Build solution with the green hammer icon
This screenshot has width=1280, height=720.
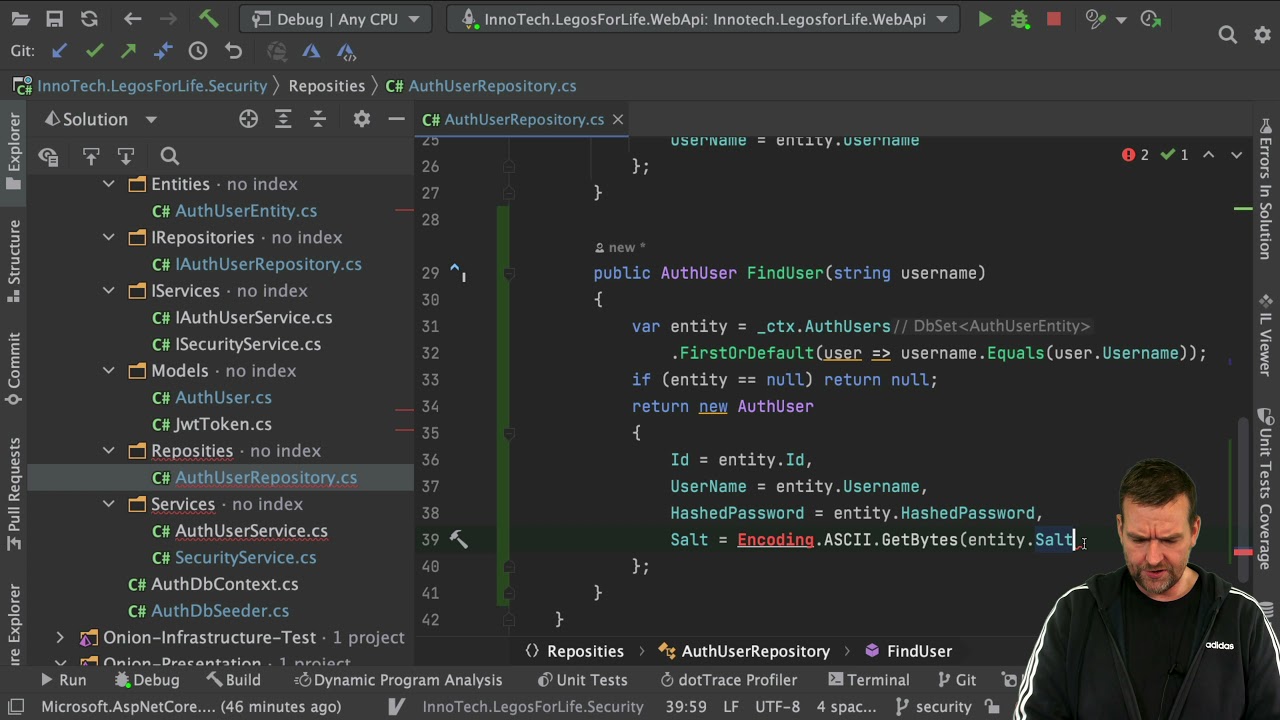[x=208, y=19]
